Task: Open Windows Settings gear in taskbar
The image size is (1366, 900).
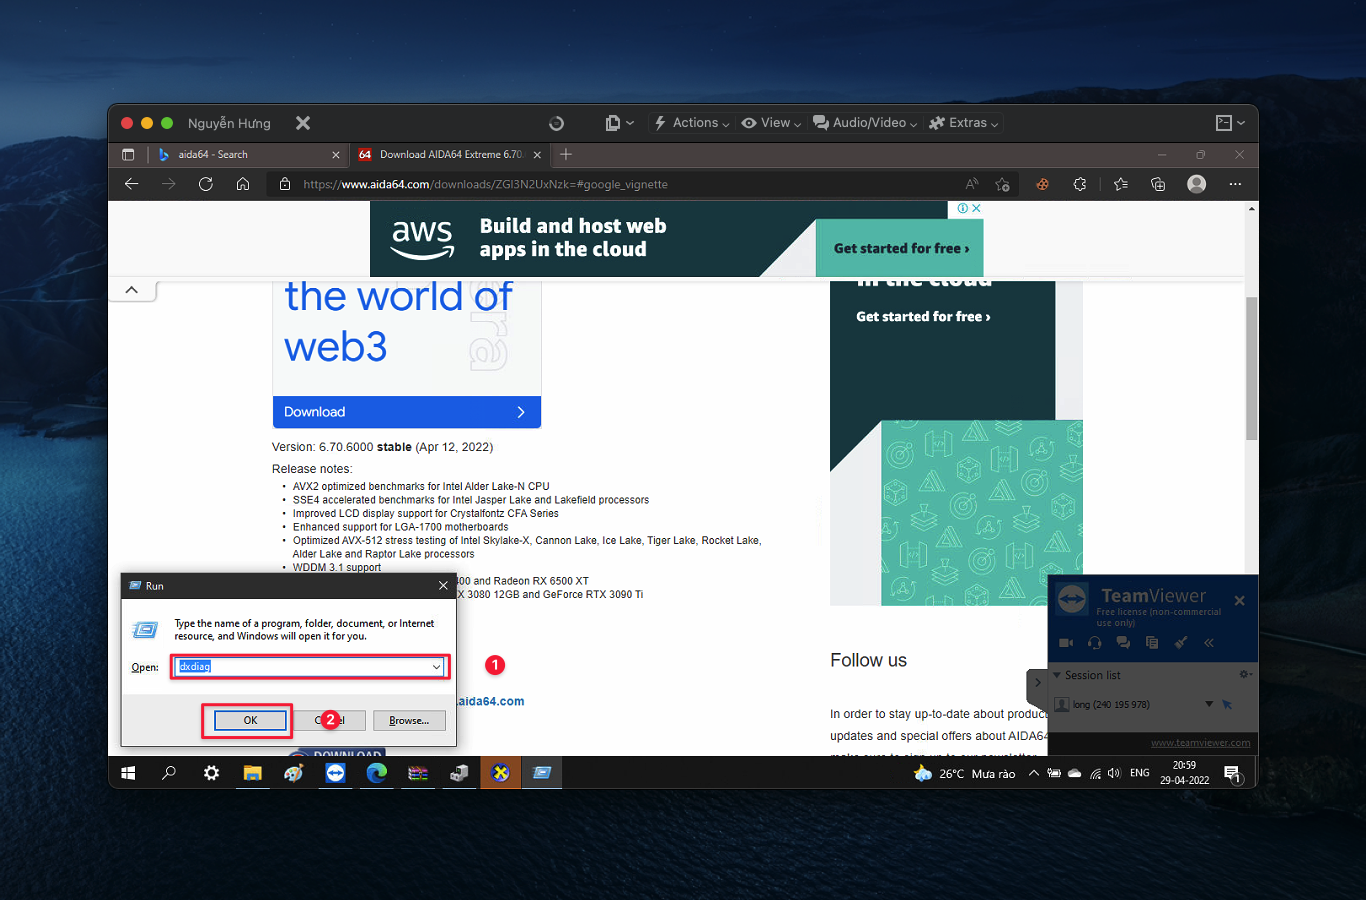Action: coord(211,773)
